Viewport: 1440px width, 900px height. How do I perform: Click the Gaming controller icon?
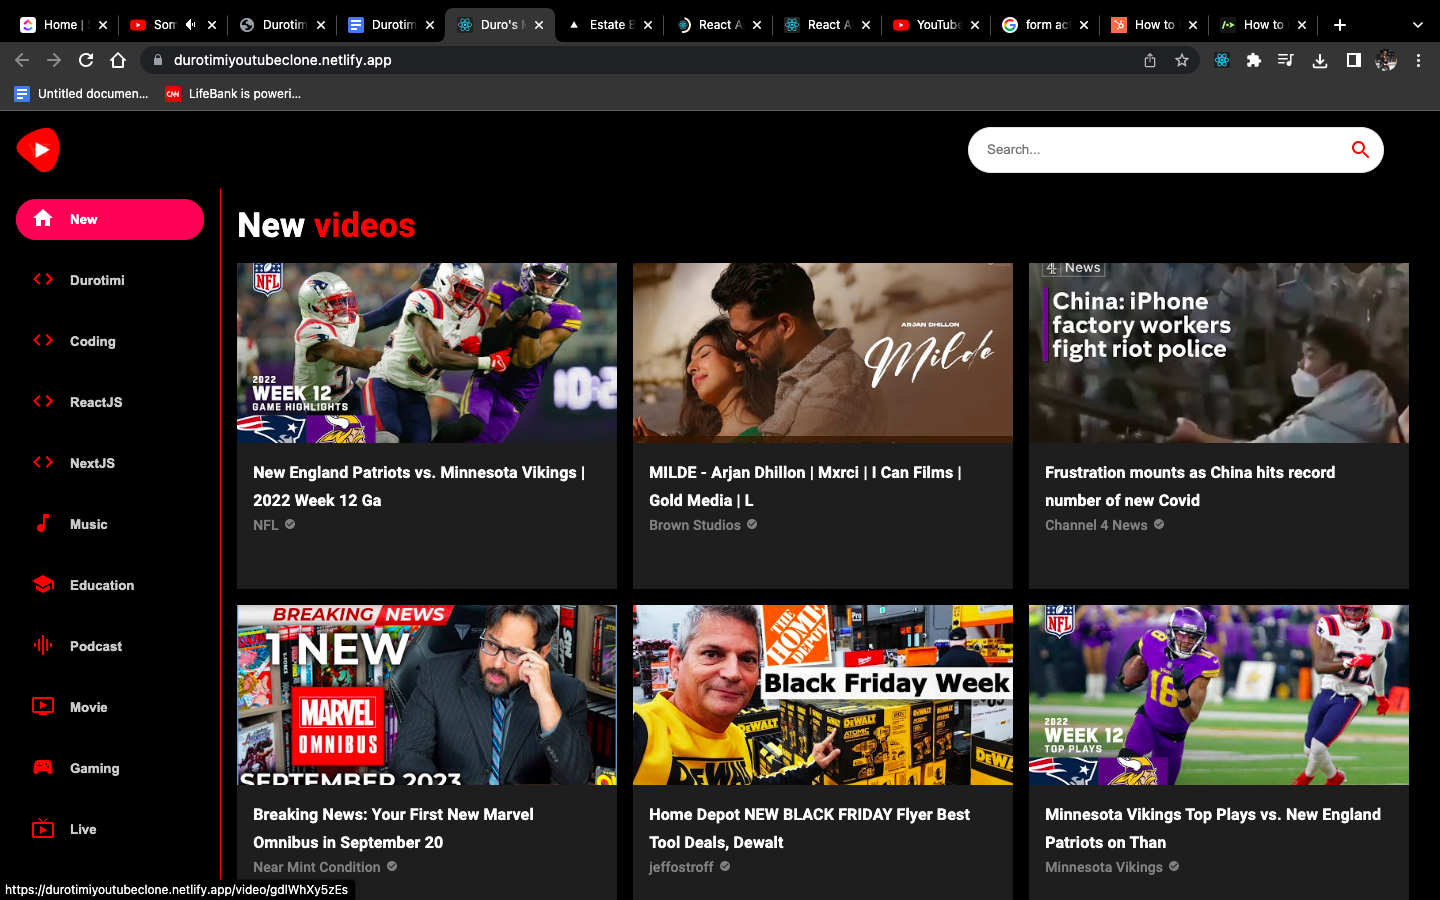(x=43, y=767)
